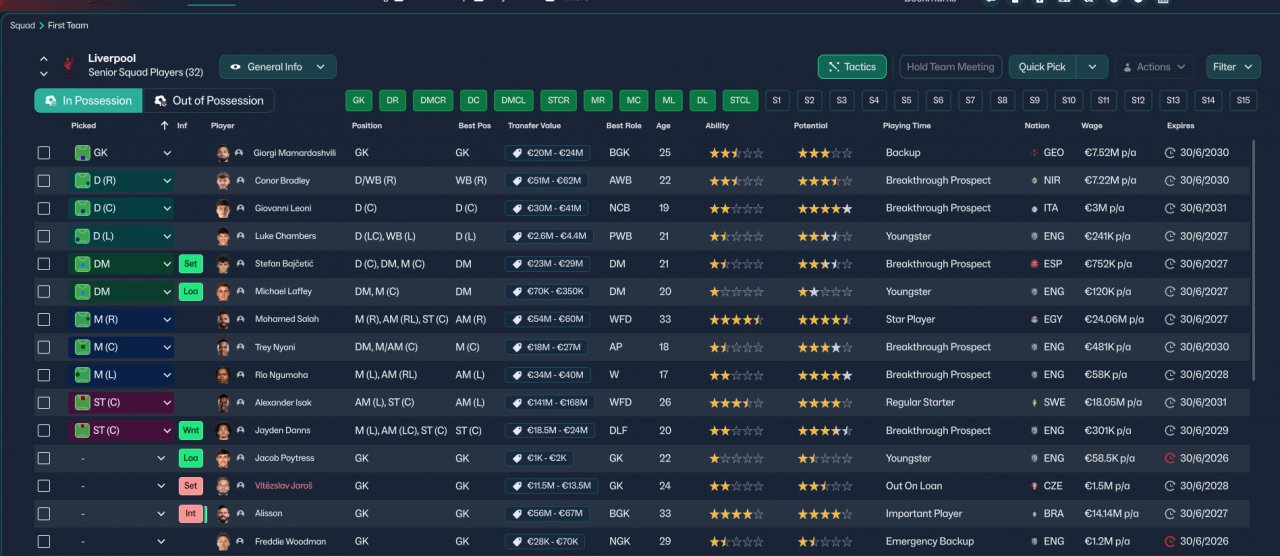Expand the Quick Pick arrow dropdown

1092,67
